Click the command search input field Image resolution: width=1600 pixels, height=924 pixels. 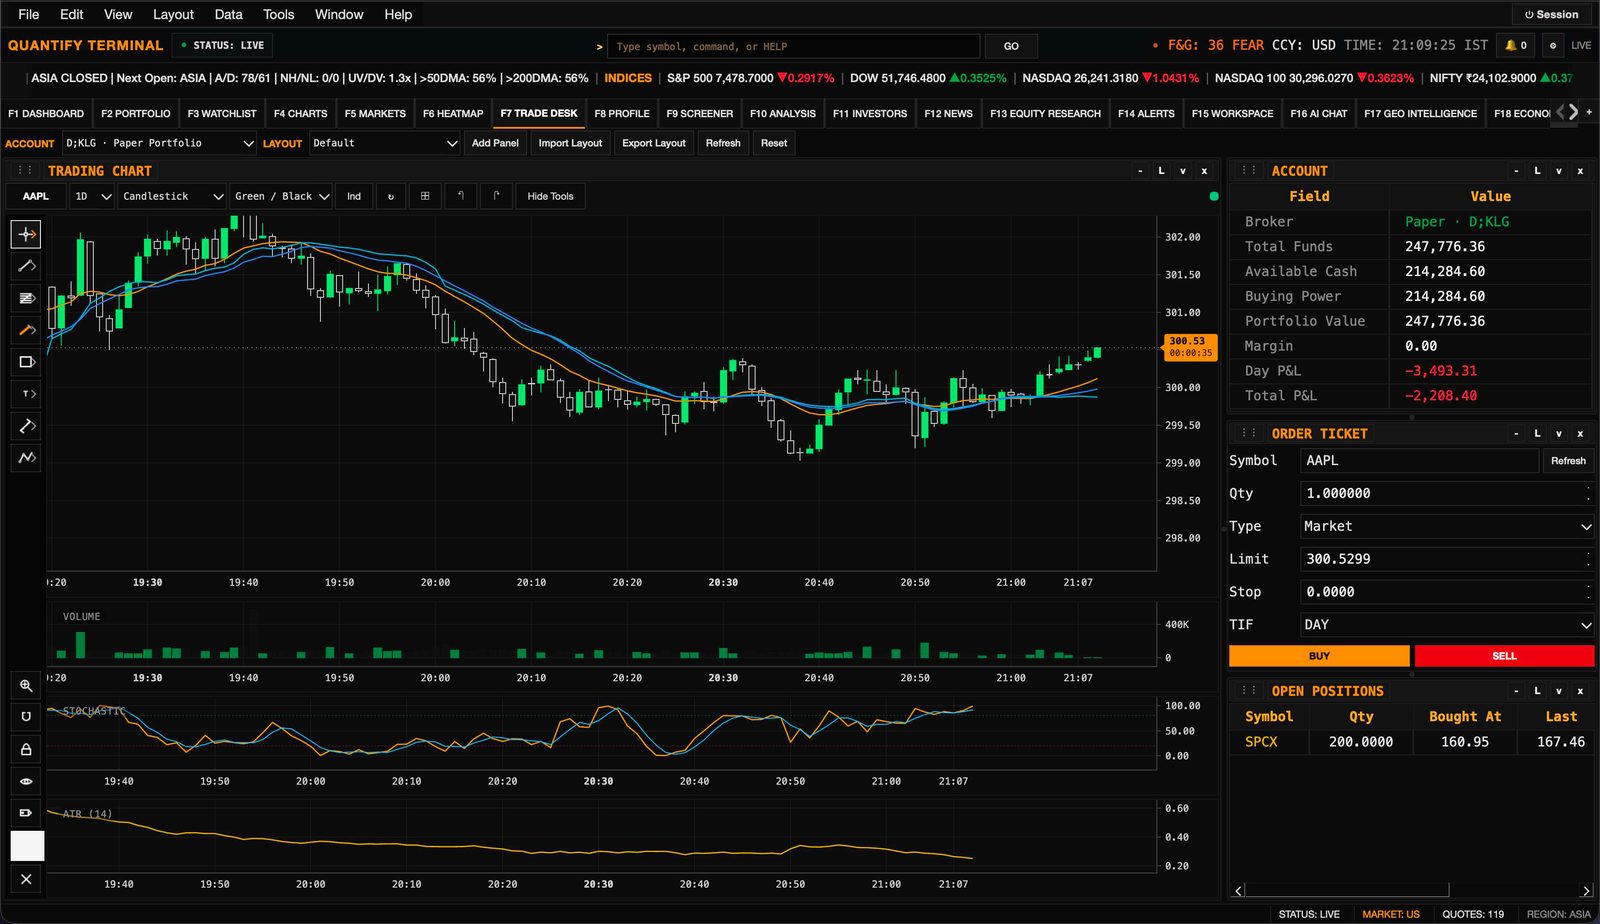click(794, 46)
